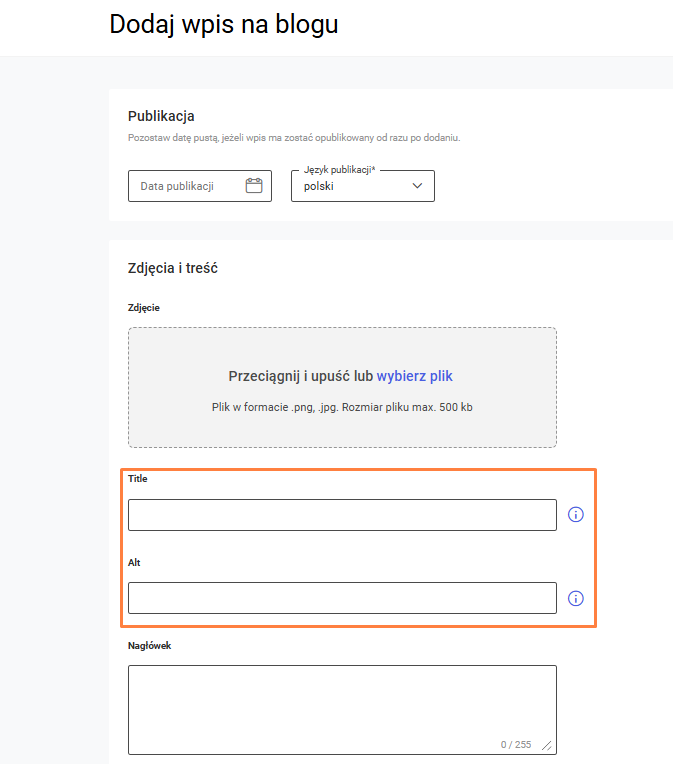Image resolution: width=673 pixels, height=764 pixels.
Task: Focus the Alt text input
Action: click(342, 598)
